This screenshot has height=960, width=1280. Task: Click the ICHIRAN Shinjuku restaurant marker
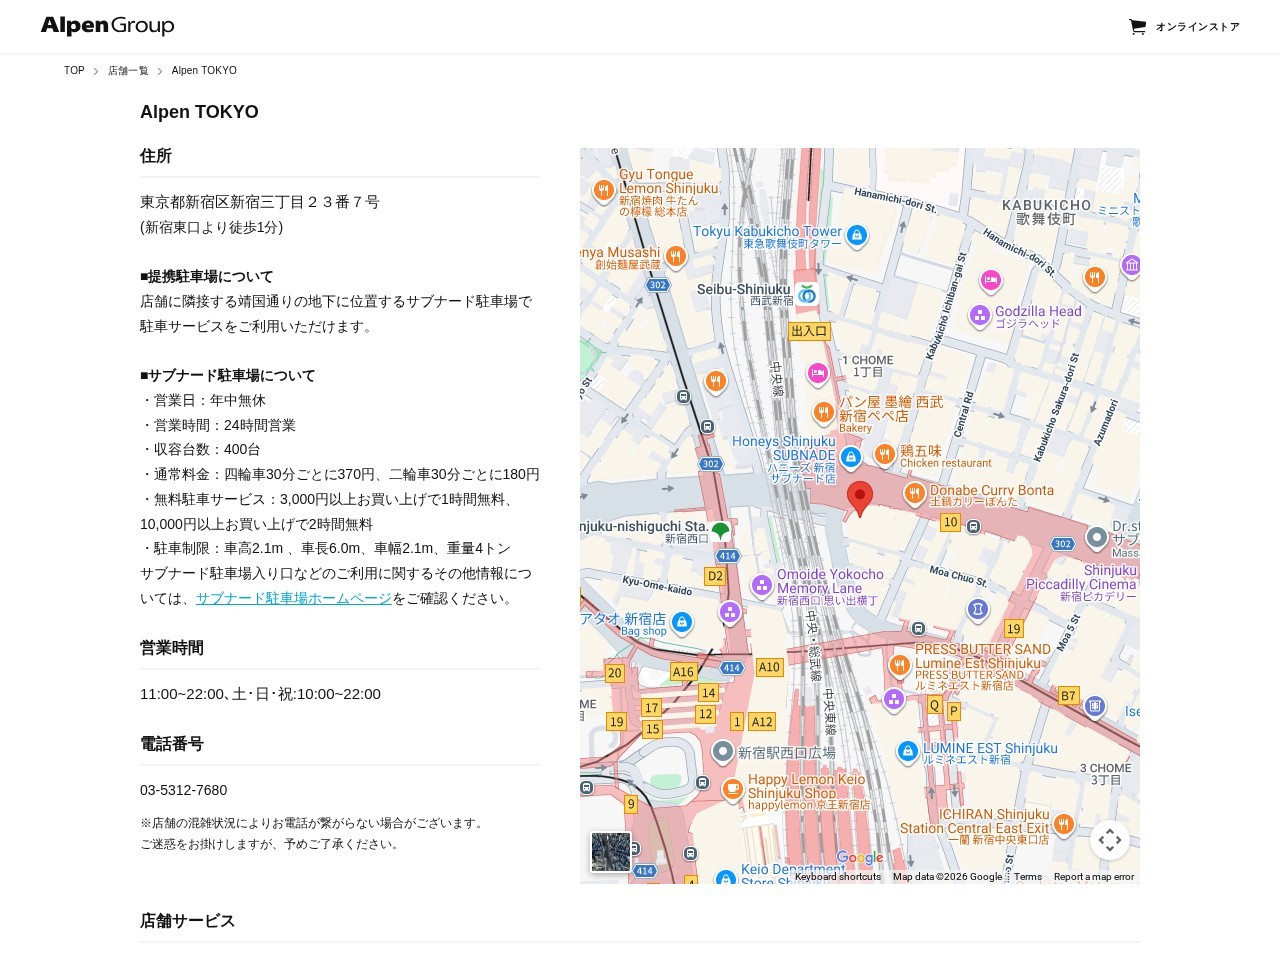coord(1063,825)
